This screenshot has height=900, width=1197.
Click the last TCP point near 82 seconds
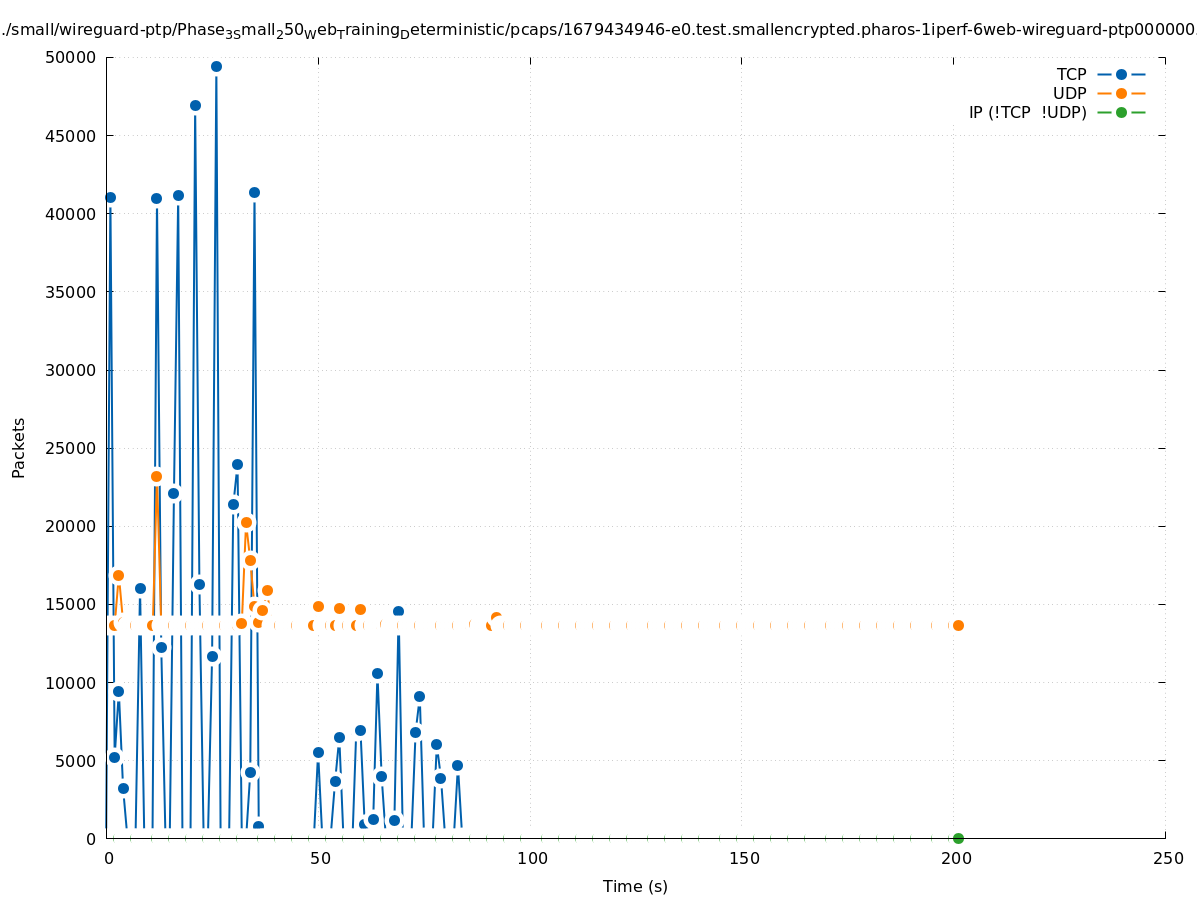pos(457,765)
